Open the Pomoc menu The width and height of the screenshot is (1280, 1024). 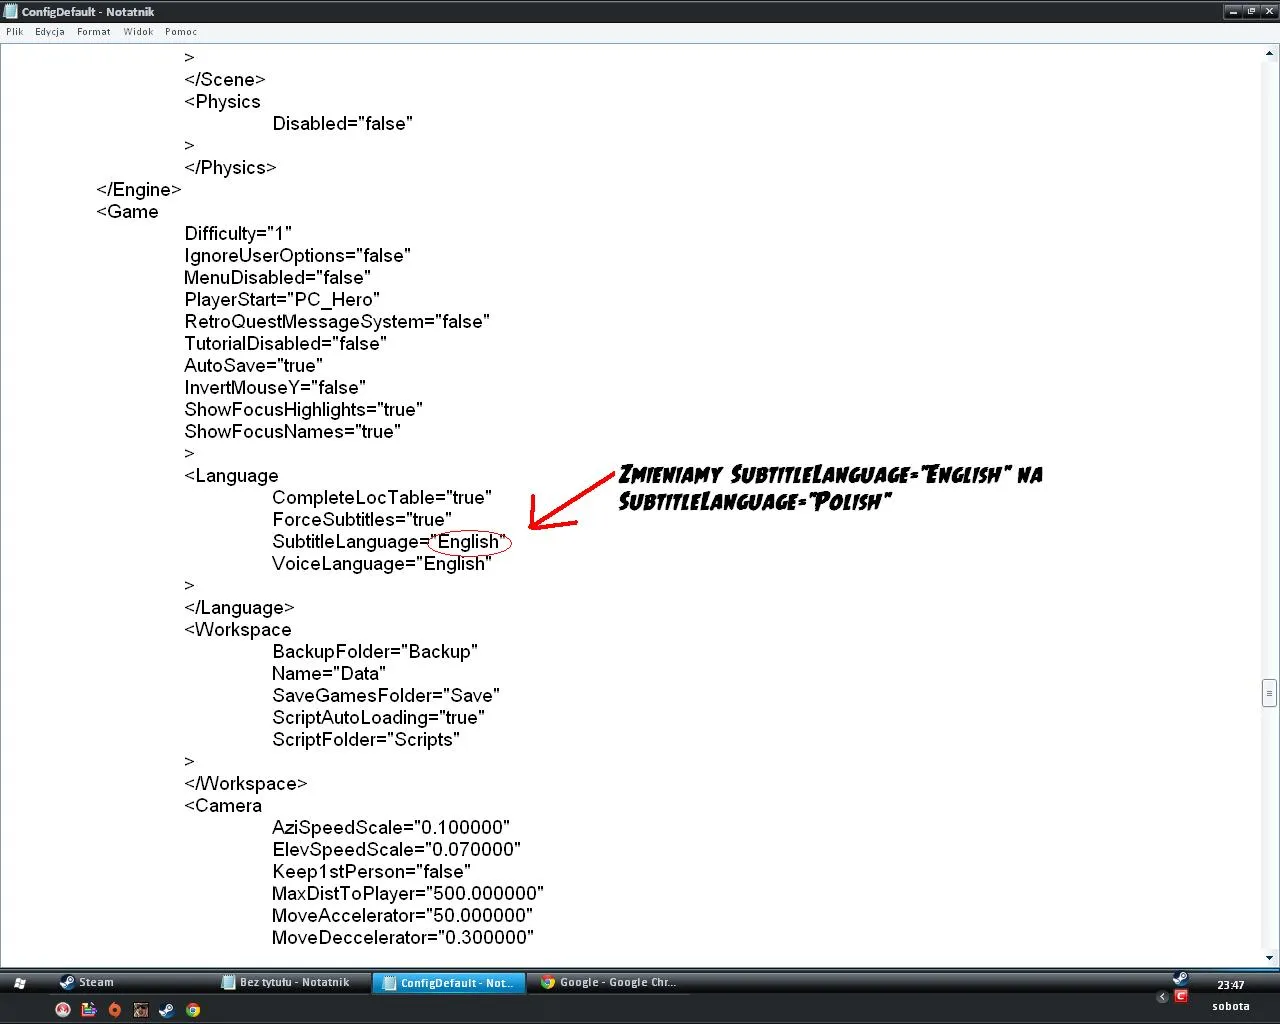pos(181,32)
